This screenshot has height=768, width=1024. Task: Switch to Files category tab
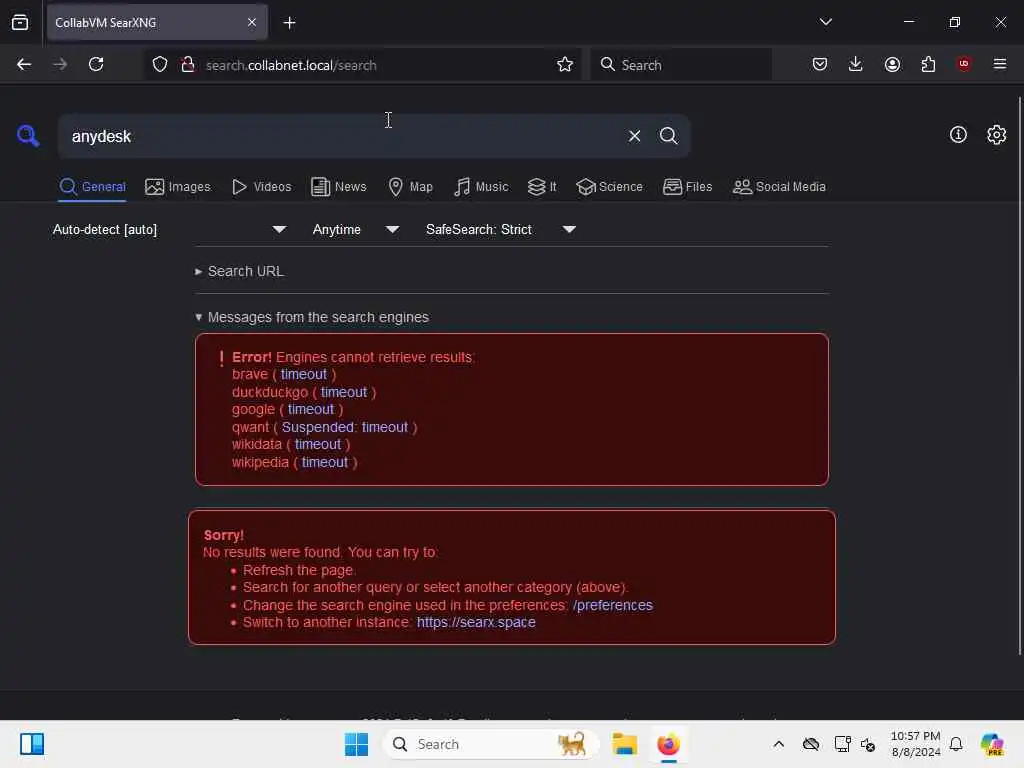pos(687,187)
